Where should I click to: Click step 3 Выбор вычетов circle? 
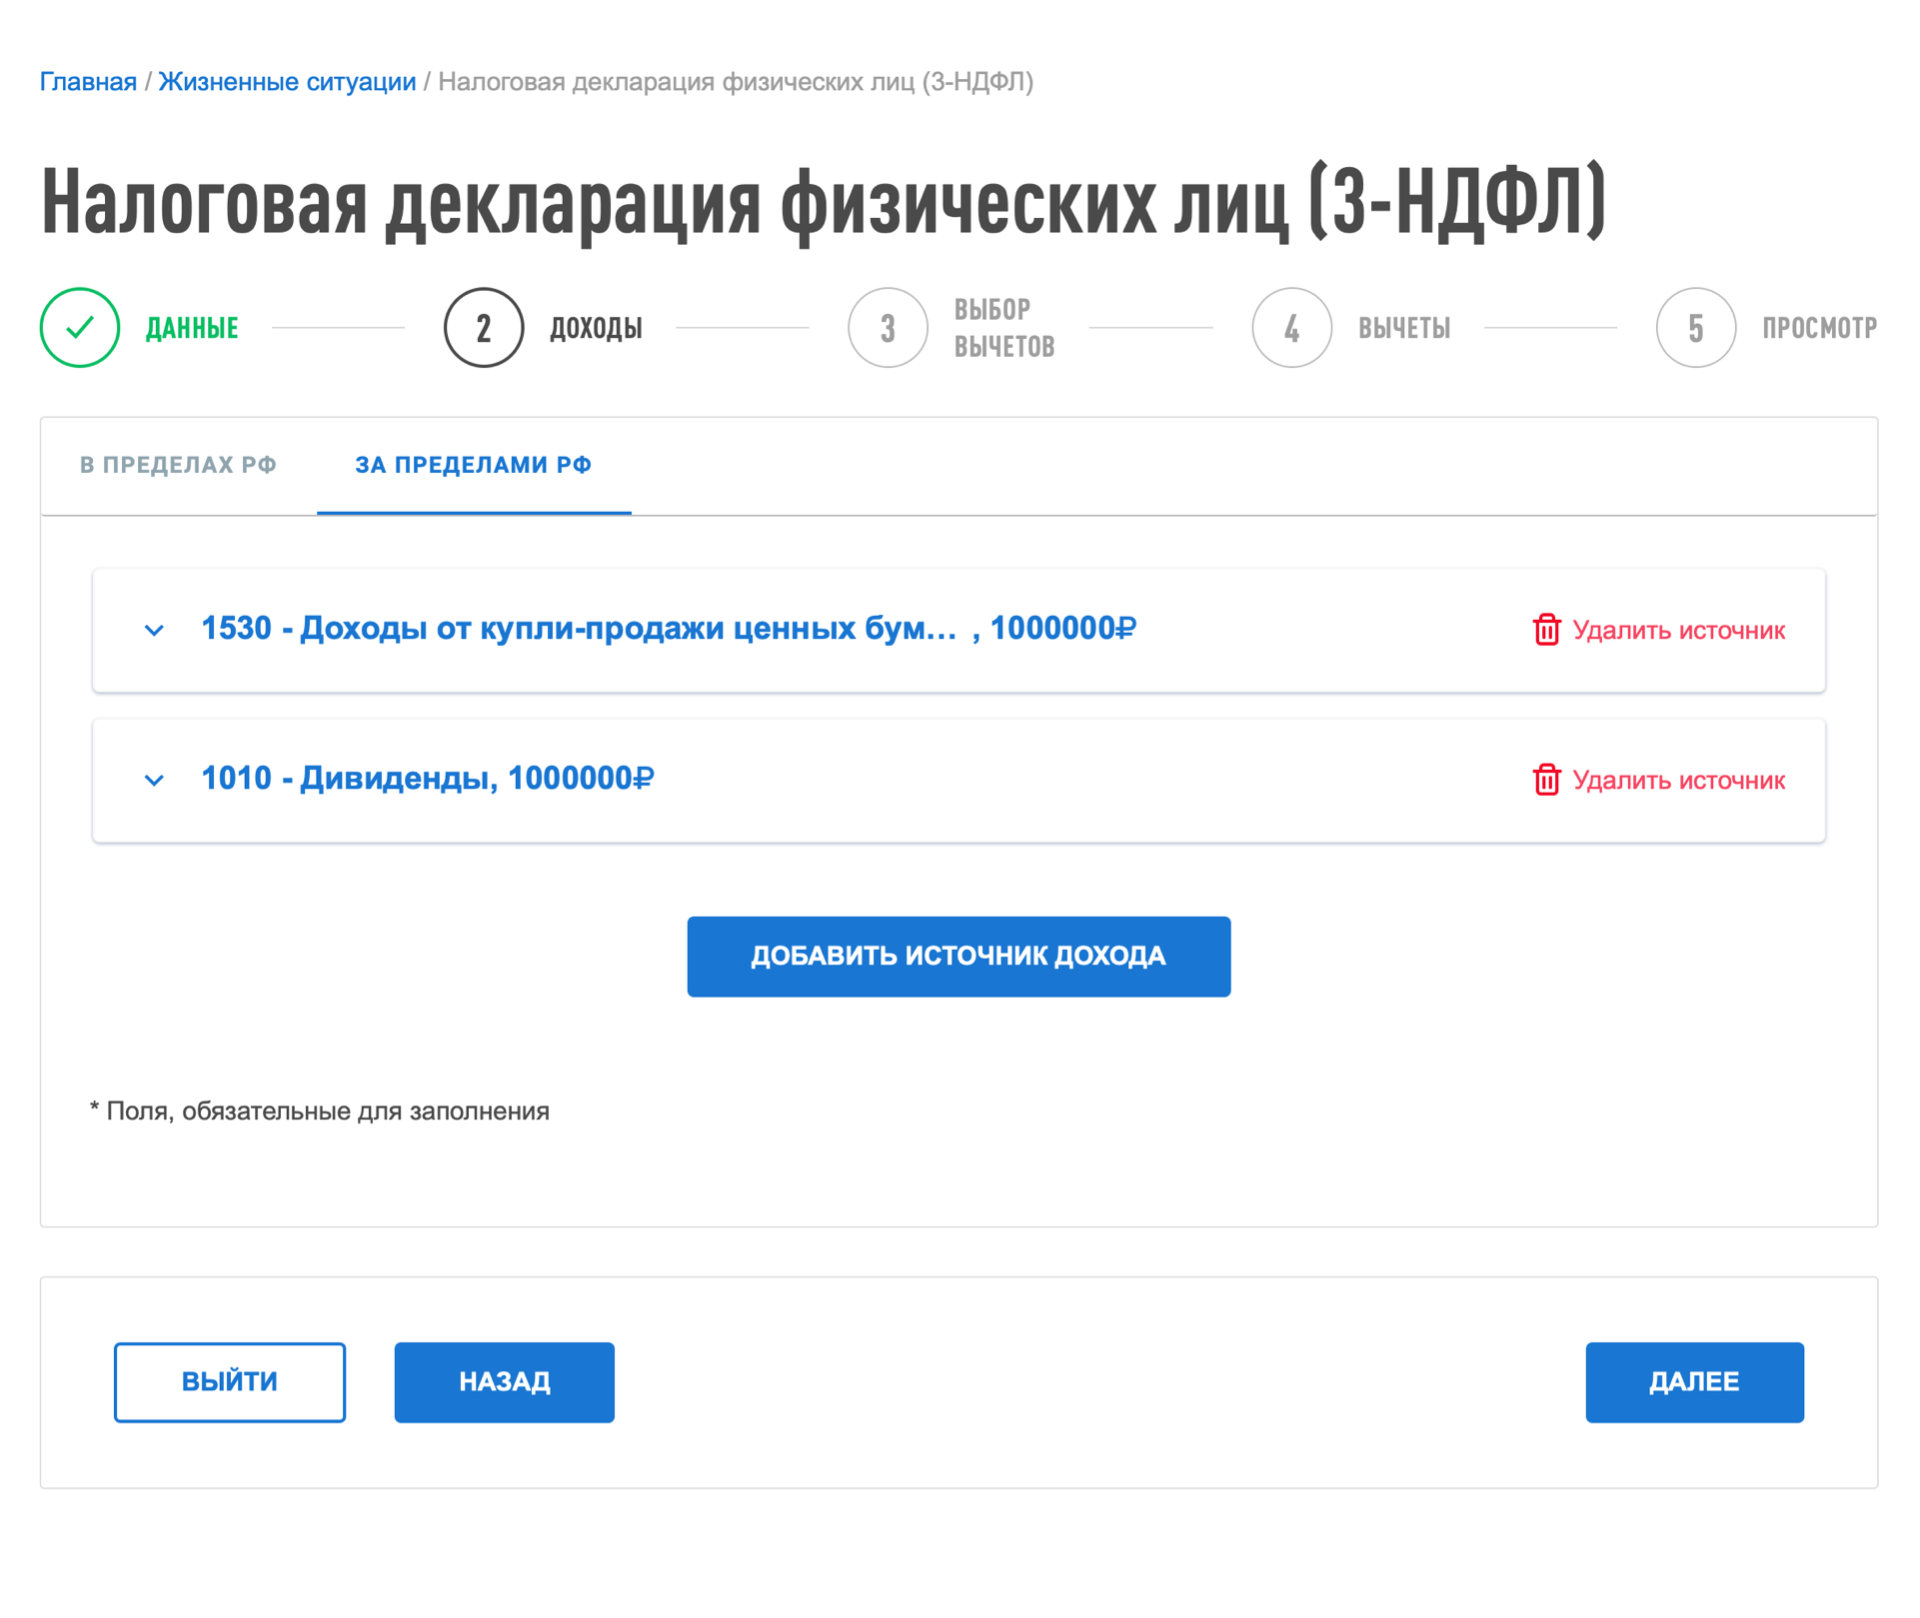pyautogui.click(x=888, y=328)
